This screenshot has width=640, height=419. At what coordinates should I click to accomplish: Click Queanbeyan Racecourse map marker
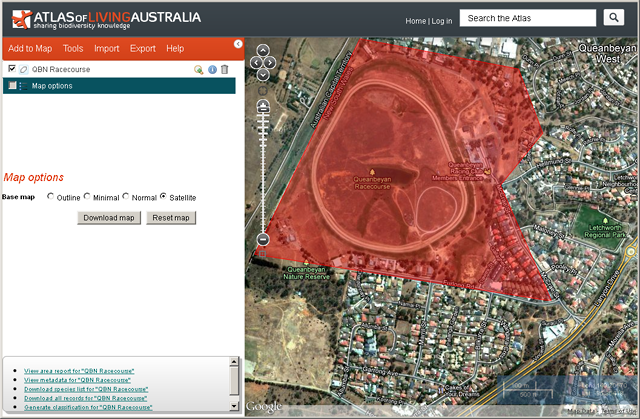(x=372, y=172)
